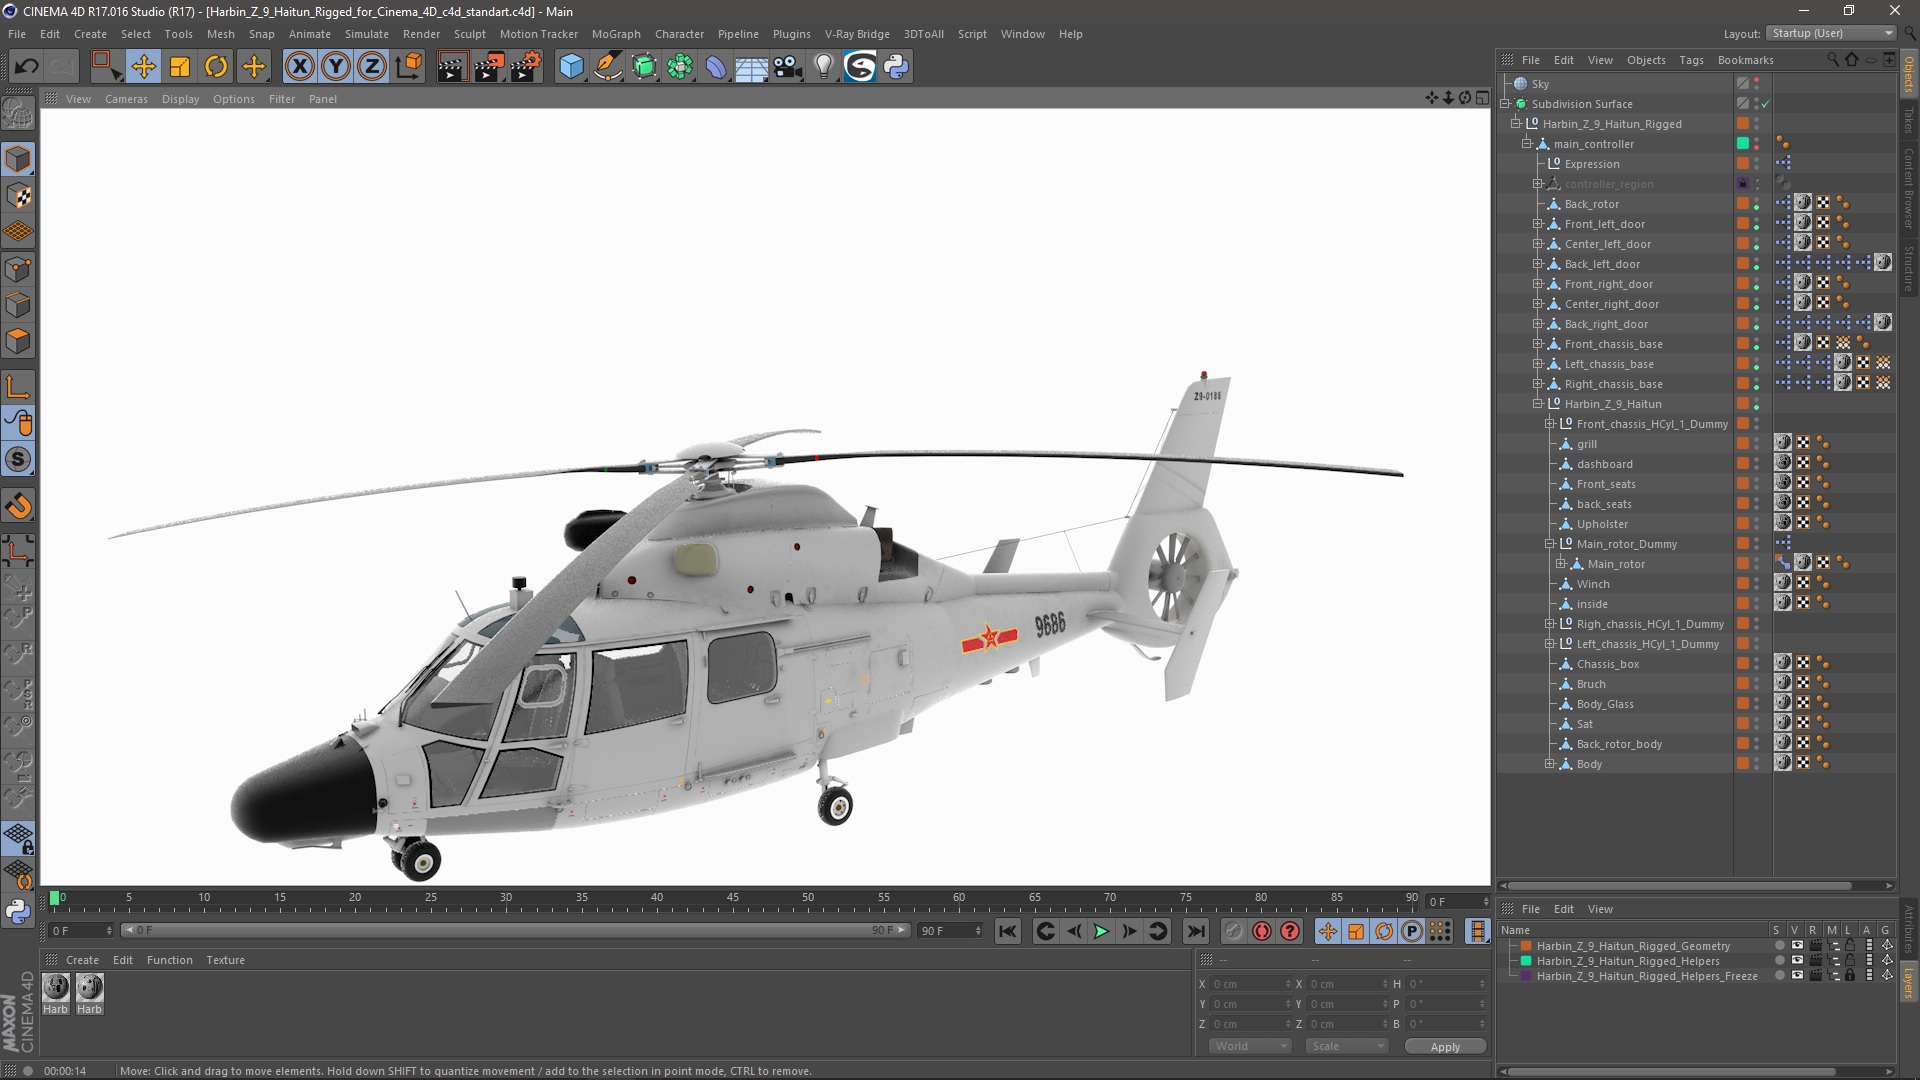Open viewport Cameras menu
1920x1080 pixels.
pos(126,99)
